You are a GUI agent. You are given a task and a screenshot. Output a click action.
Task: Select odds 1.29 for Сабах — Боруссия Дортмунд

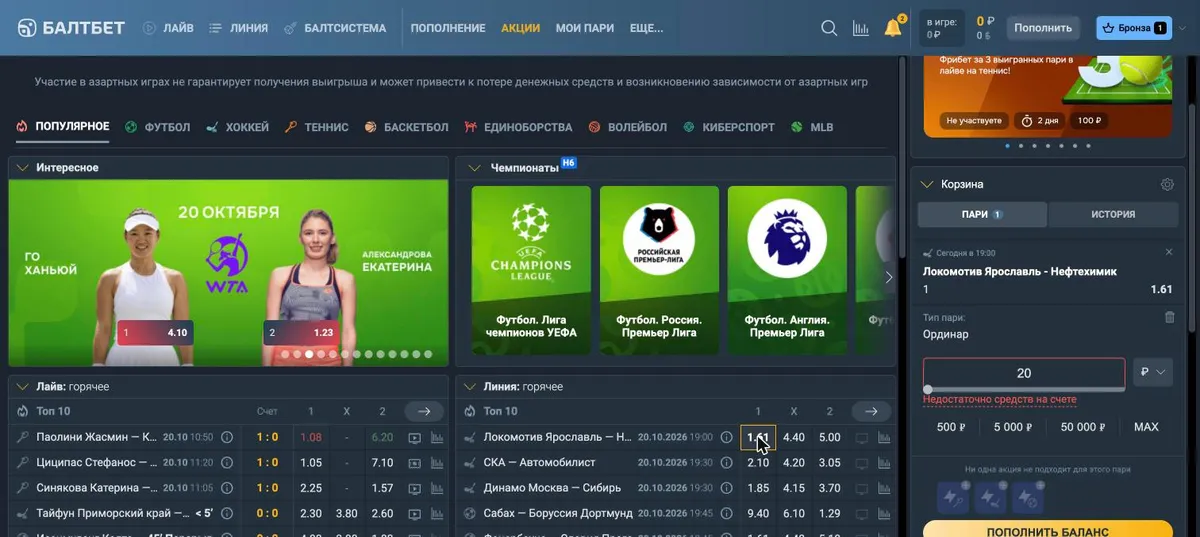[x=830, y=513]
